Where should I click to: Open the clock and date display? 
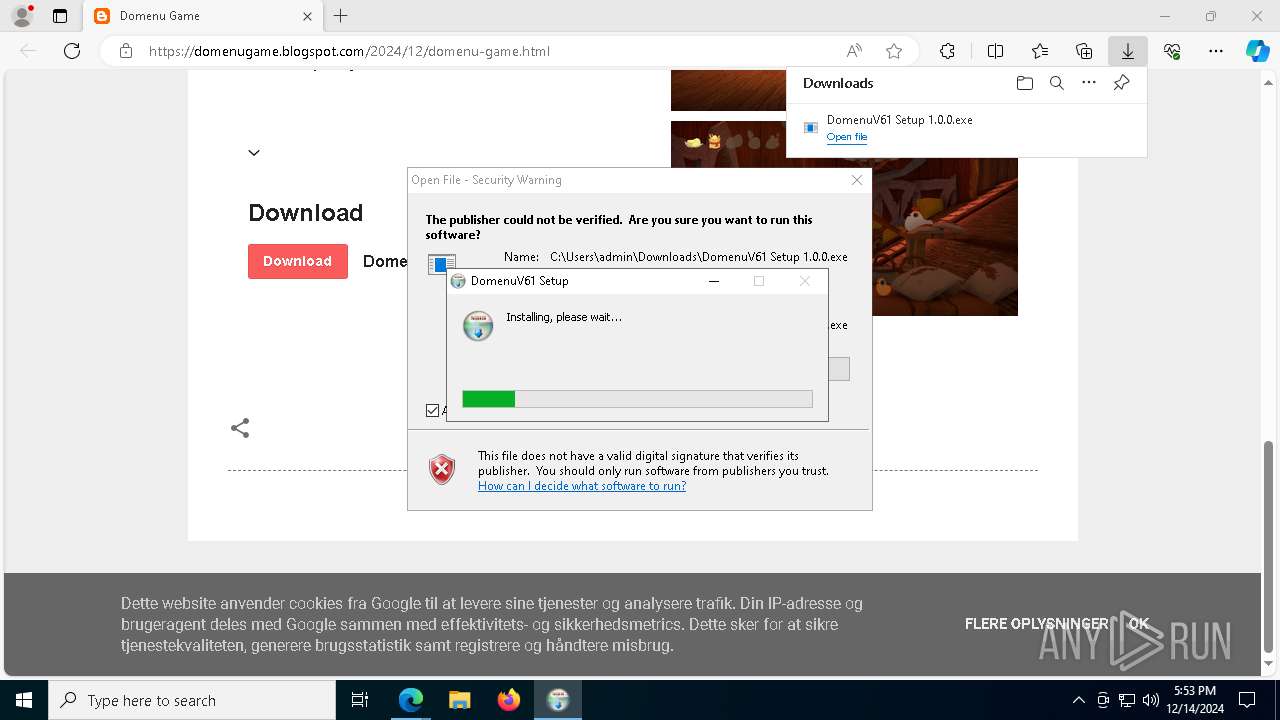[x=1195, y=700]
